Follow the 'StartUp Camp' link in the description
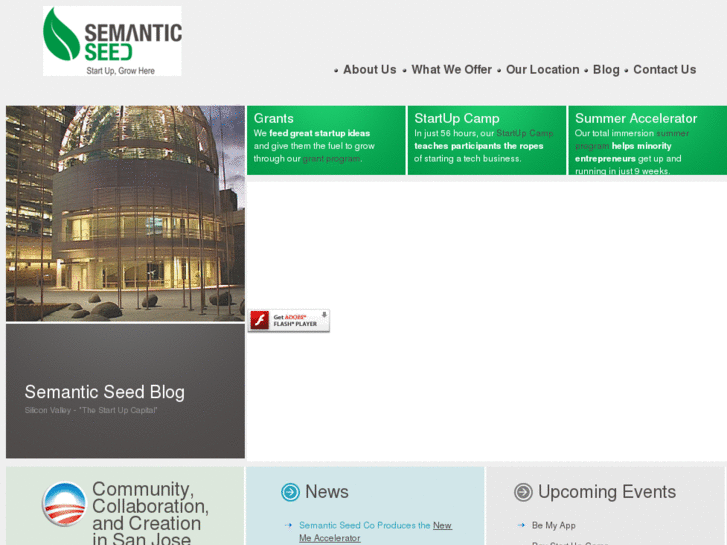Viewport: 727px width, 545px height. [x=525, y=133]
